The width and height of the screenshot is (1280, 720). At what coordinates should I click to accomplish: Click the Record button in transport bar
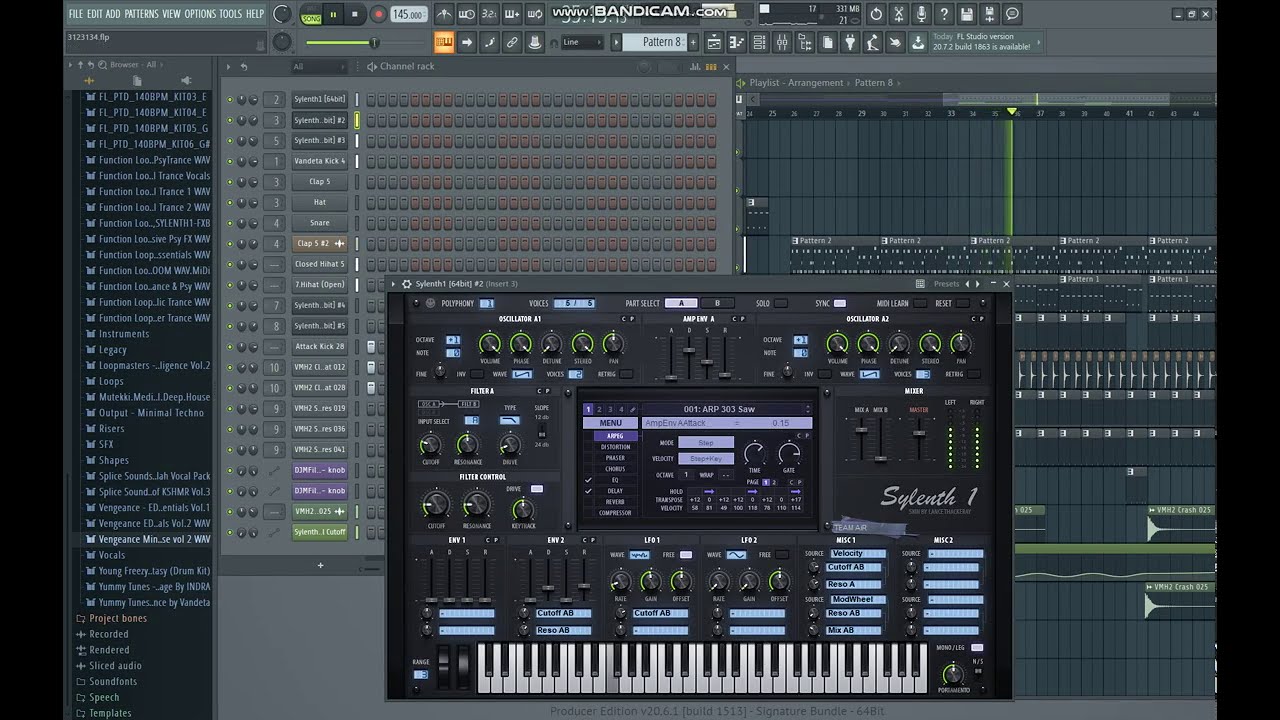click(x=378, y=14)
